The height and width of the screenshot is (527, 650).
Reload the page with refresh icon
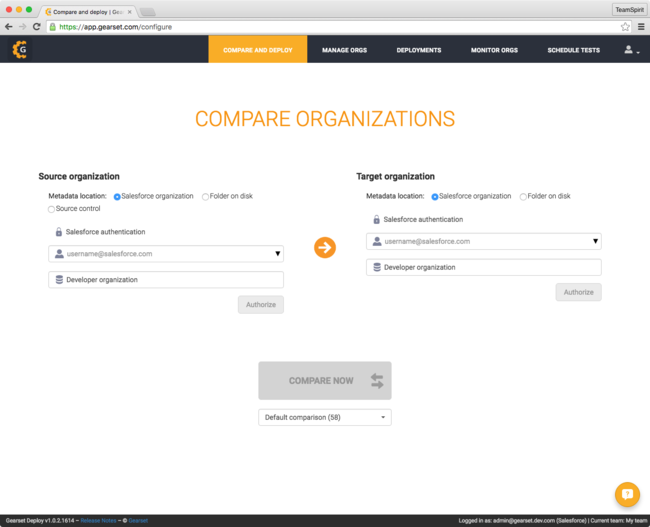pos(36,27)
